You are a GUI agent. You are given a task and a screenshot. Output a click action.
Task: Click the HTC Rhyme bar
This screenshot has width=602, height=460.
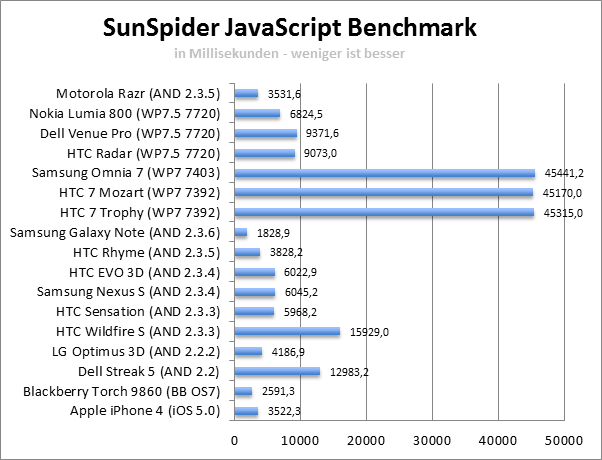coord(247,252)
